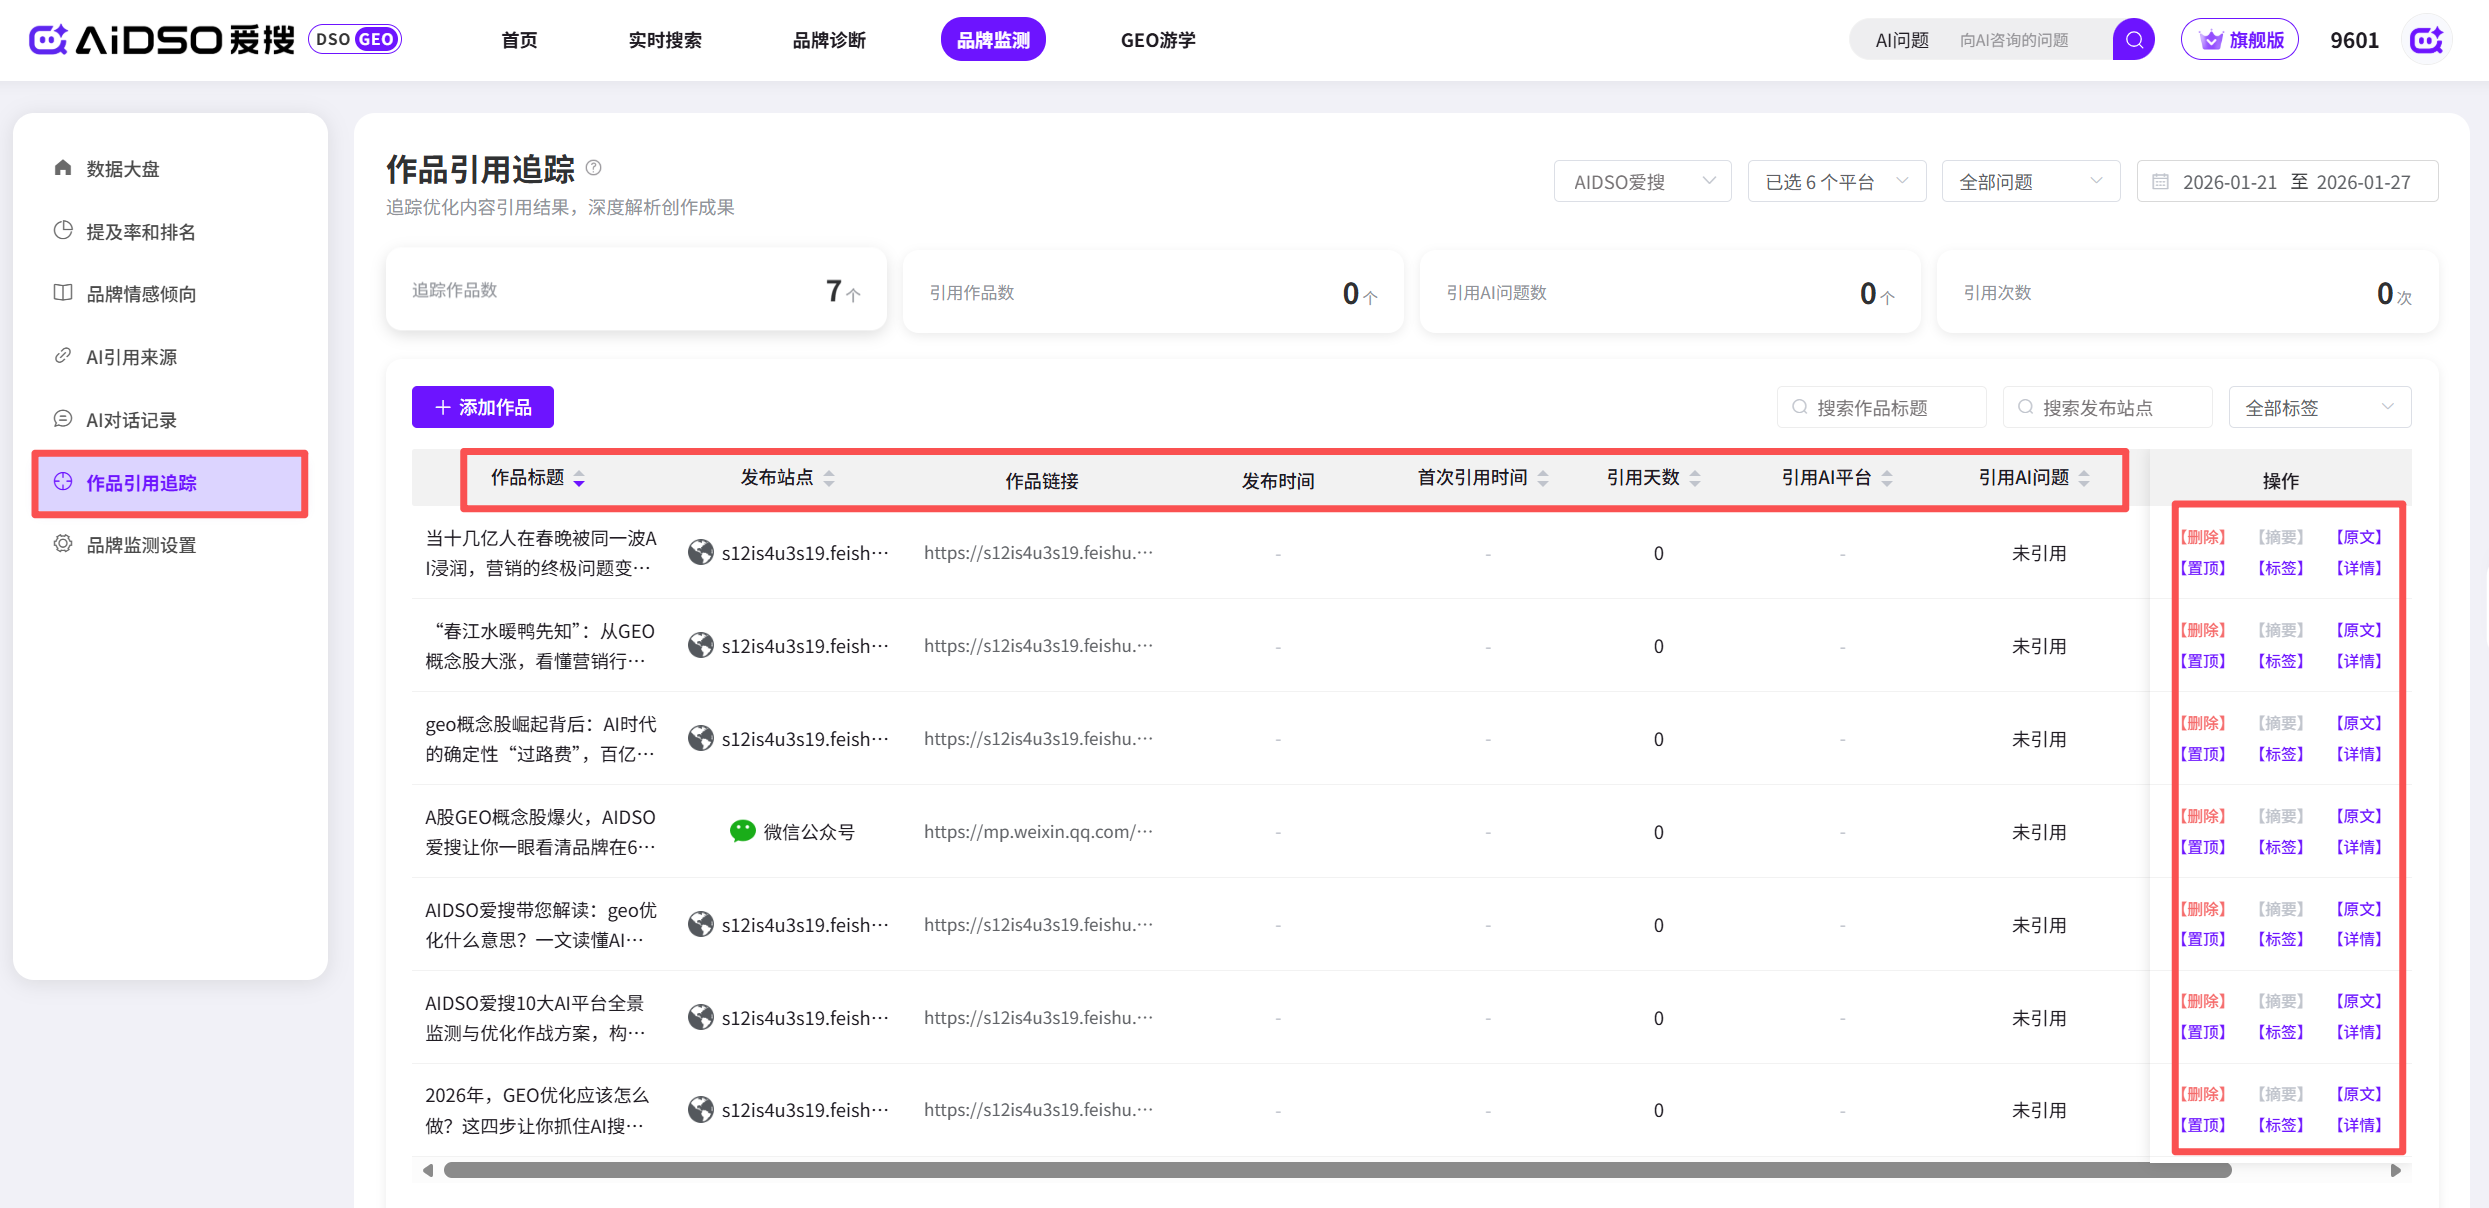Click the purple search magnifier icon

(2133, 40)
